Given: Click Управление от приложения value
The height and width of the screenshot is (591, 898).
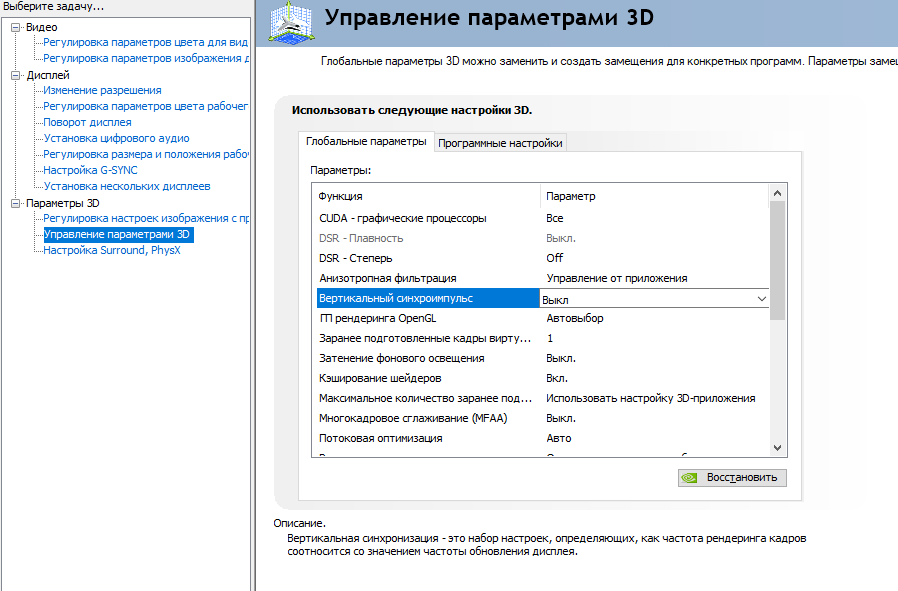Looking at the screenshot, I should pos(617,278).
